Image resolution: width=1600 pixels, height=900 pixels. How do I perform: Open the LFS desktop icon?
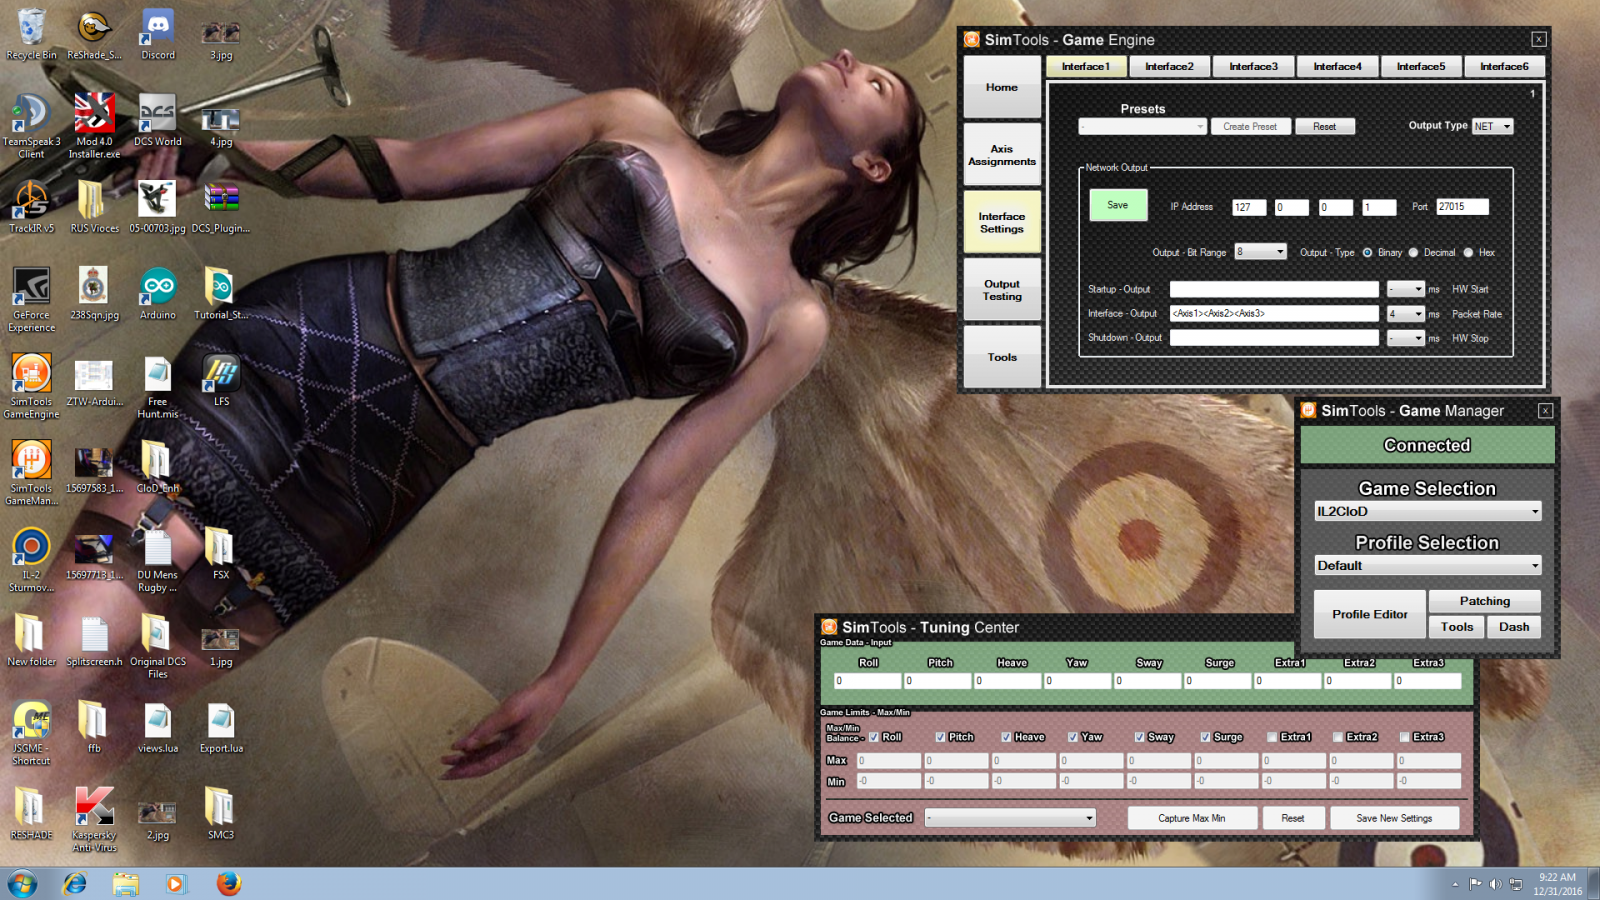click(221, 380)
